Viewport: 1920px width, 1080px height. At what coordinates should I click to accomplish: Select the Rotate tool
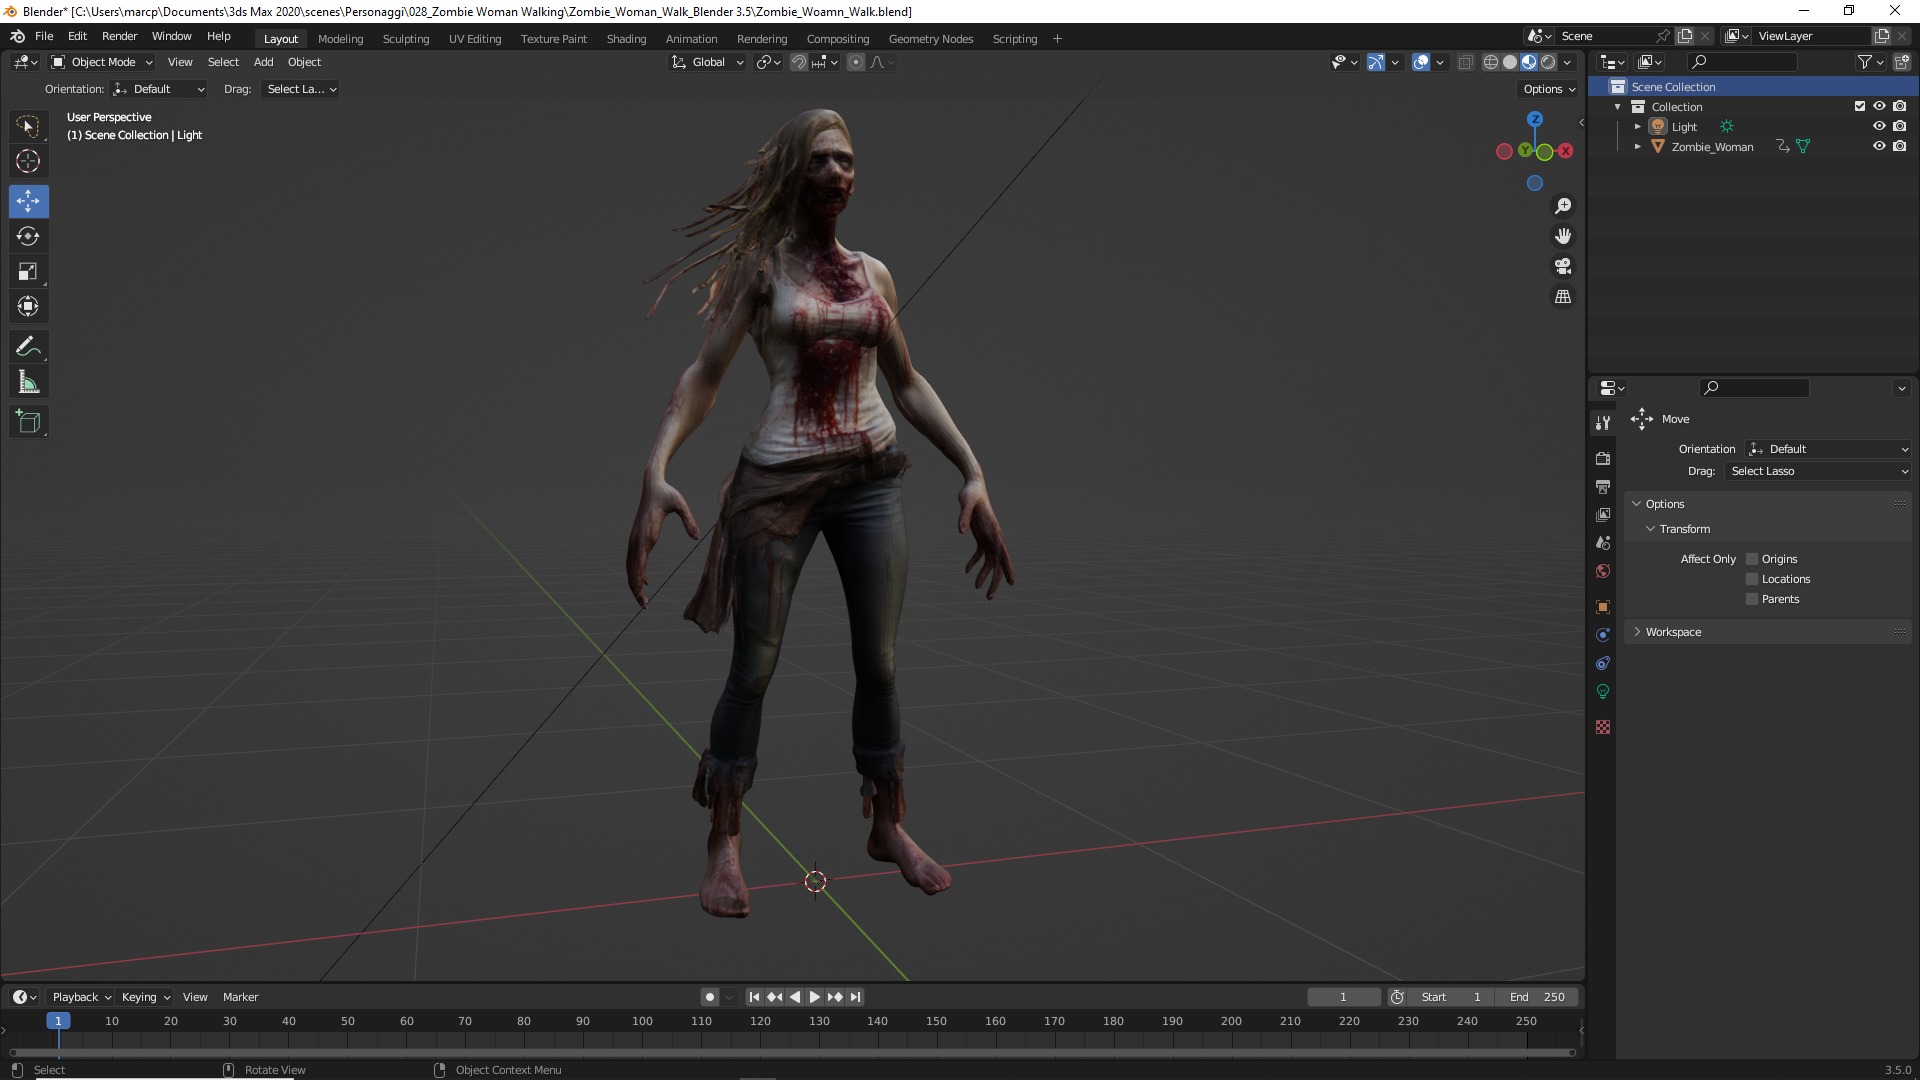pyautogui.click(x=28, y=236)
